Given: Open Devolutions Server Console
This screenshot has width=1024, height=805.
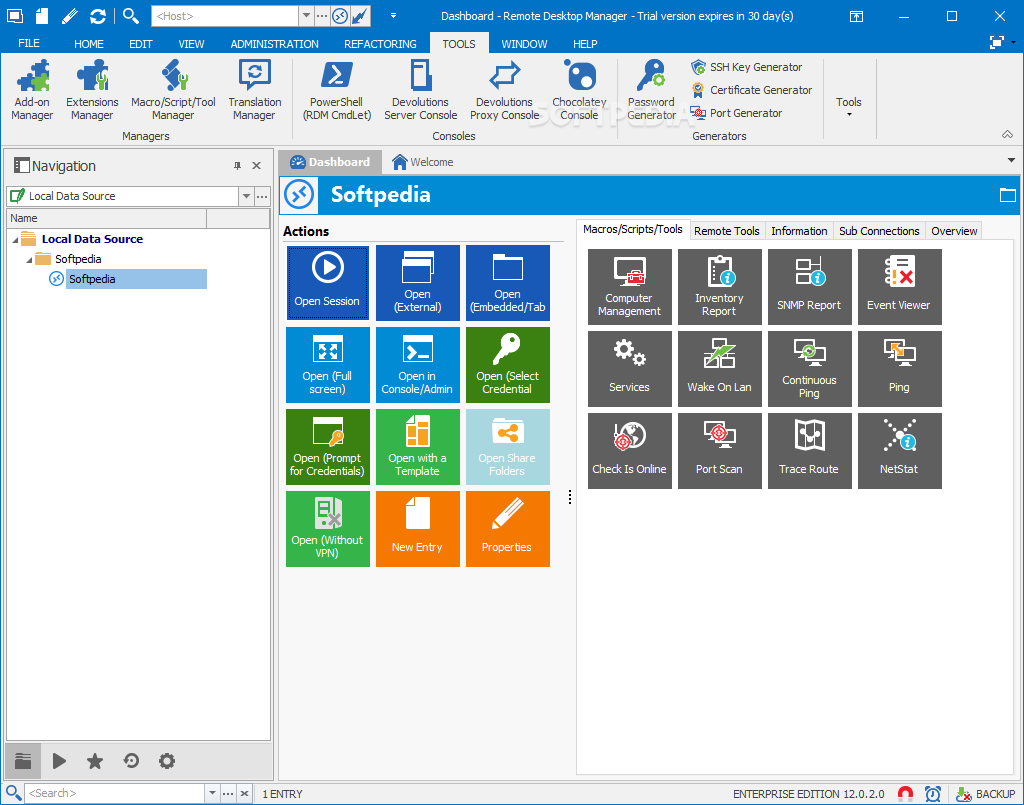Looking at the screenshot, I should pos(421,90).
